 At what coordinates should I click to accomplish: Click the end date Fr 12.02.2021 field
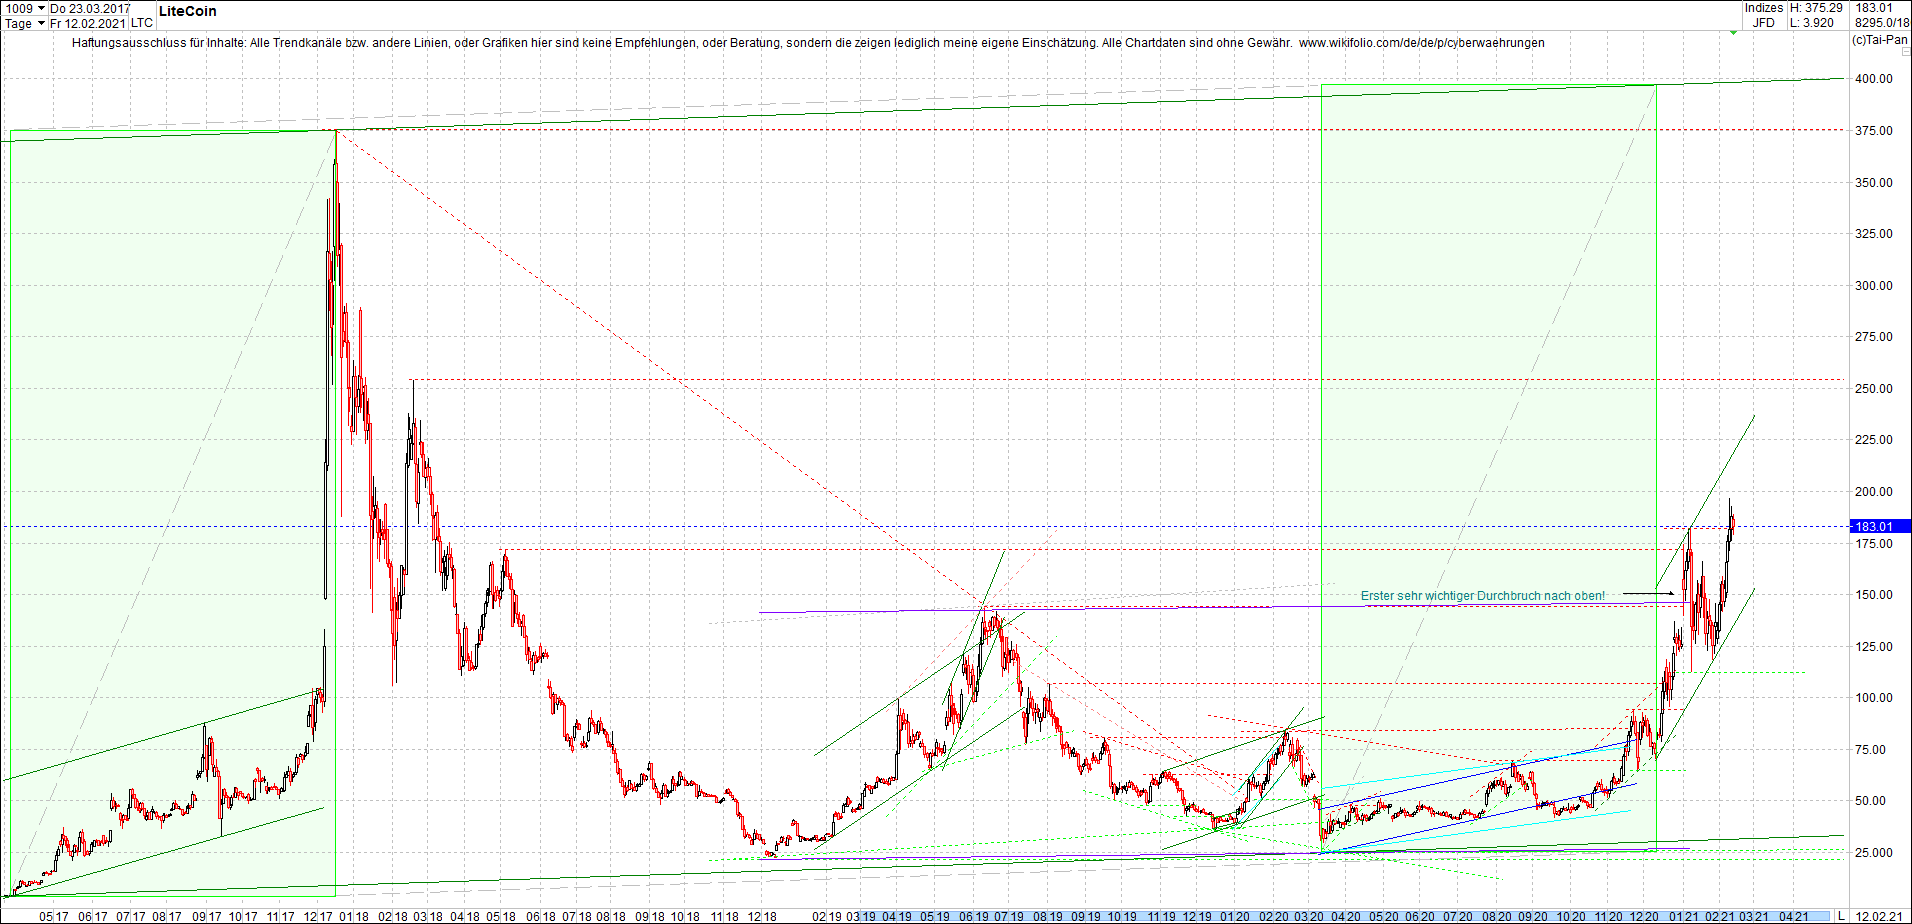coord(88,23)
